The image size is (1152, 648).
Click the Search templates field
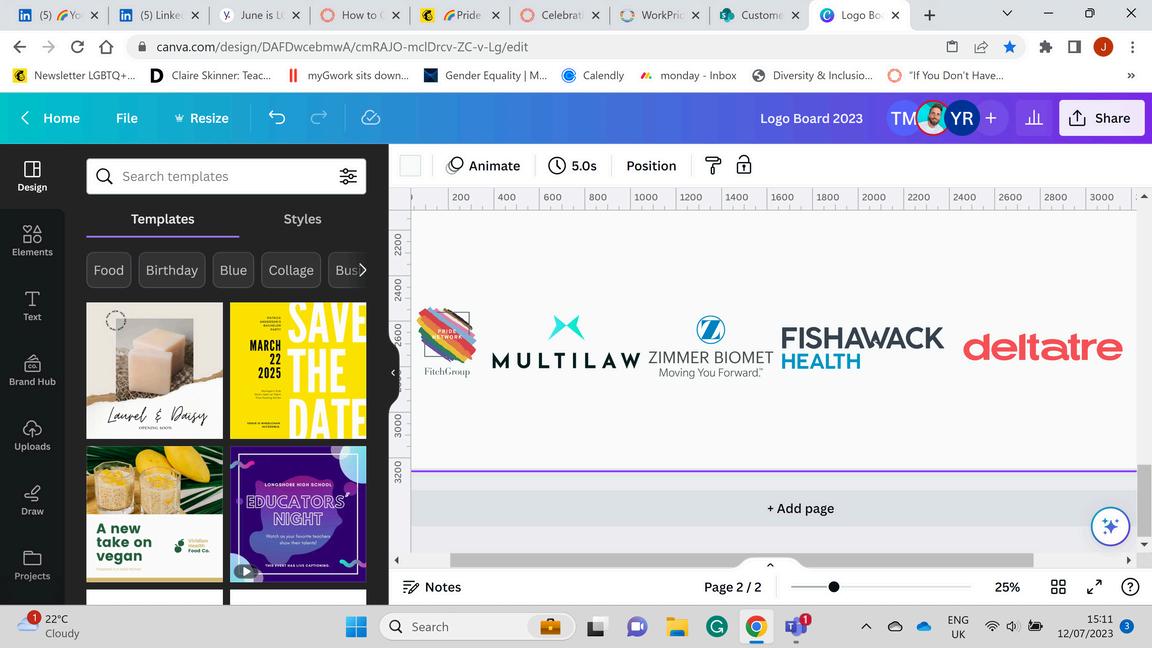tap(226, 176)
